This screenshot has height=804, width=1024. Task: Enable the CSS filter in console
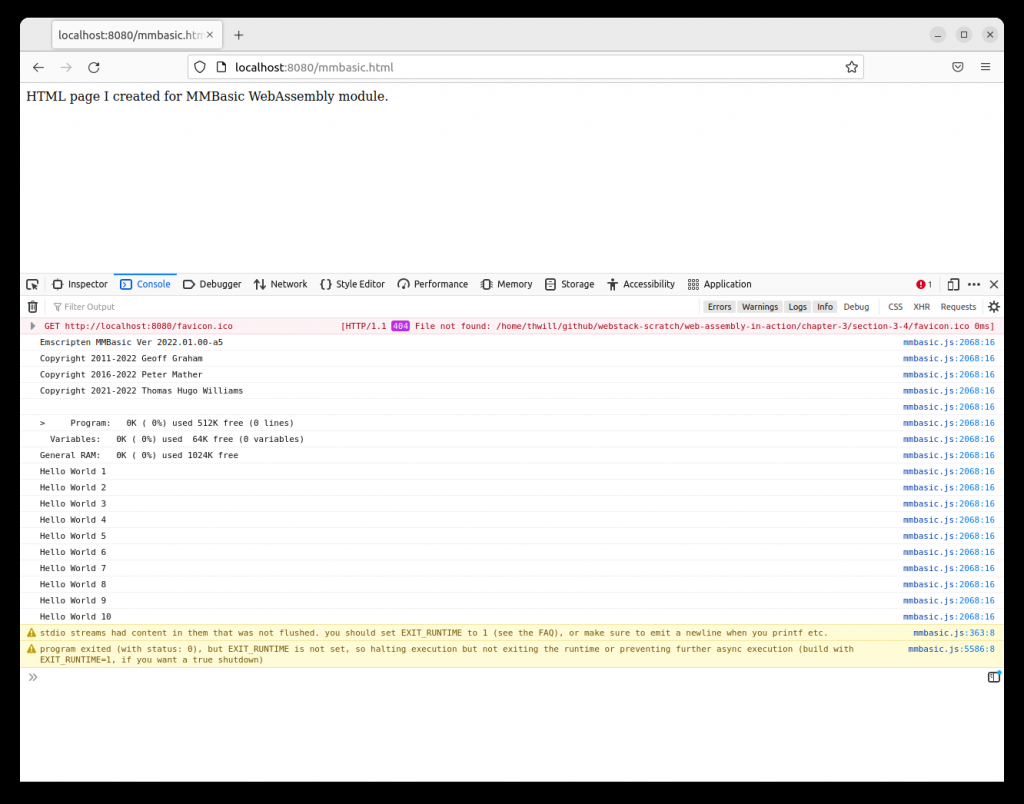point(895,307)
